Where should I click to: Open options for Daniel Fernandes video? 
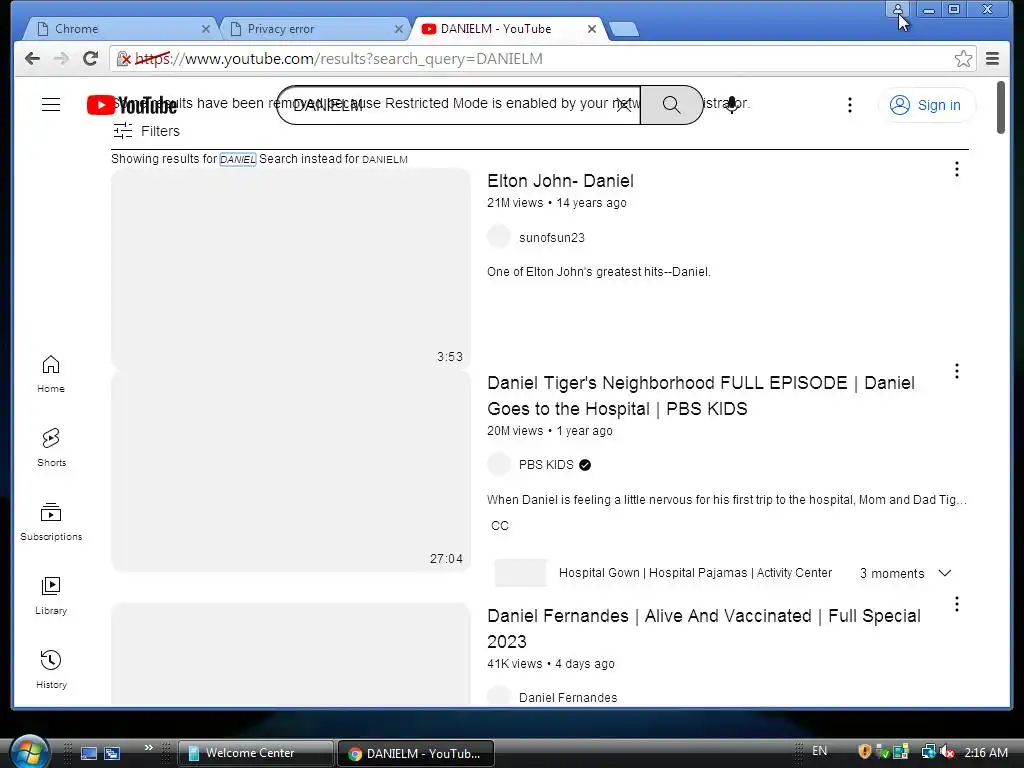957,604
